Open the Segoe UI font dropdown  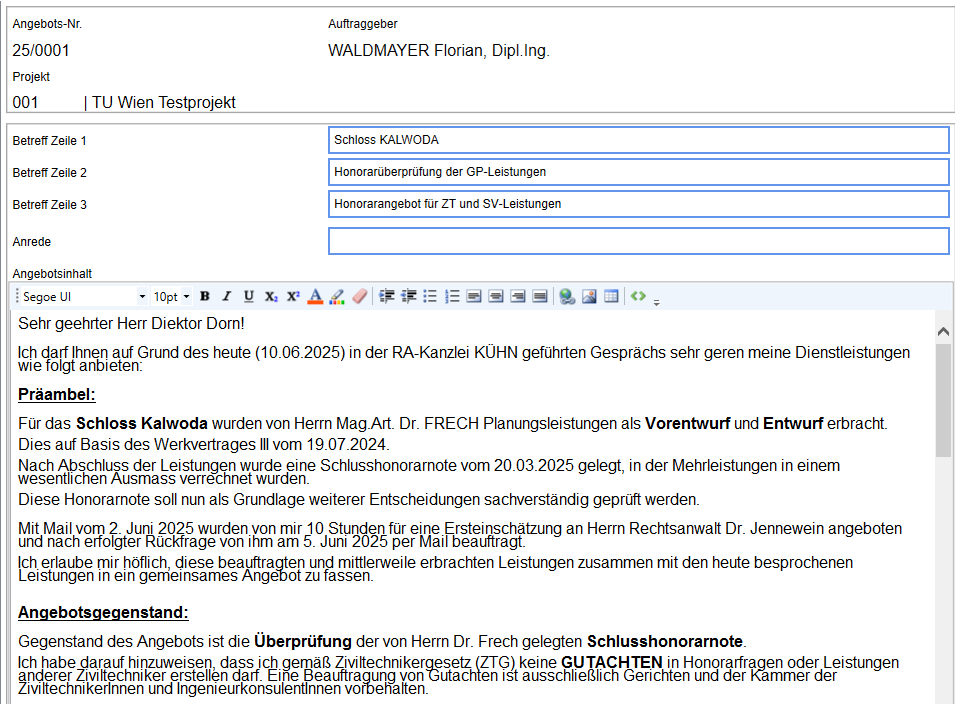pyautogui.click(x=142, y=297)
